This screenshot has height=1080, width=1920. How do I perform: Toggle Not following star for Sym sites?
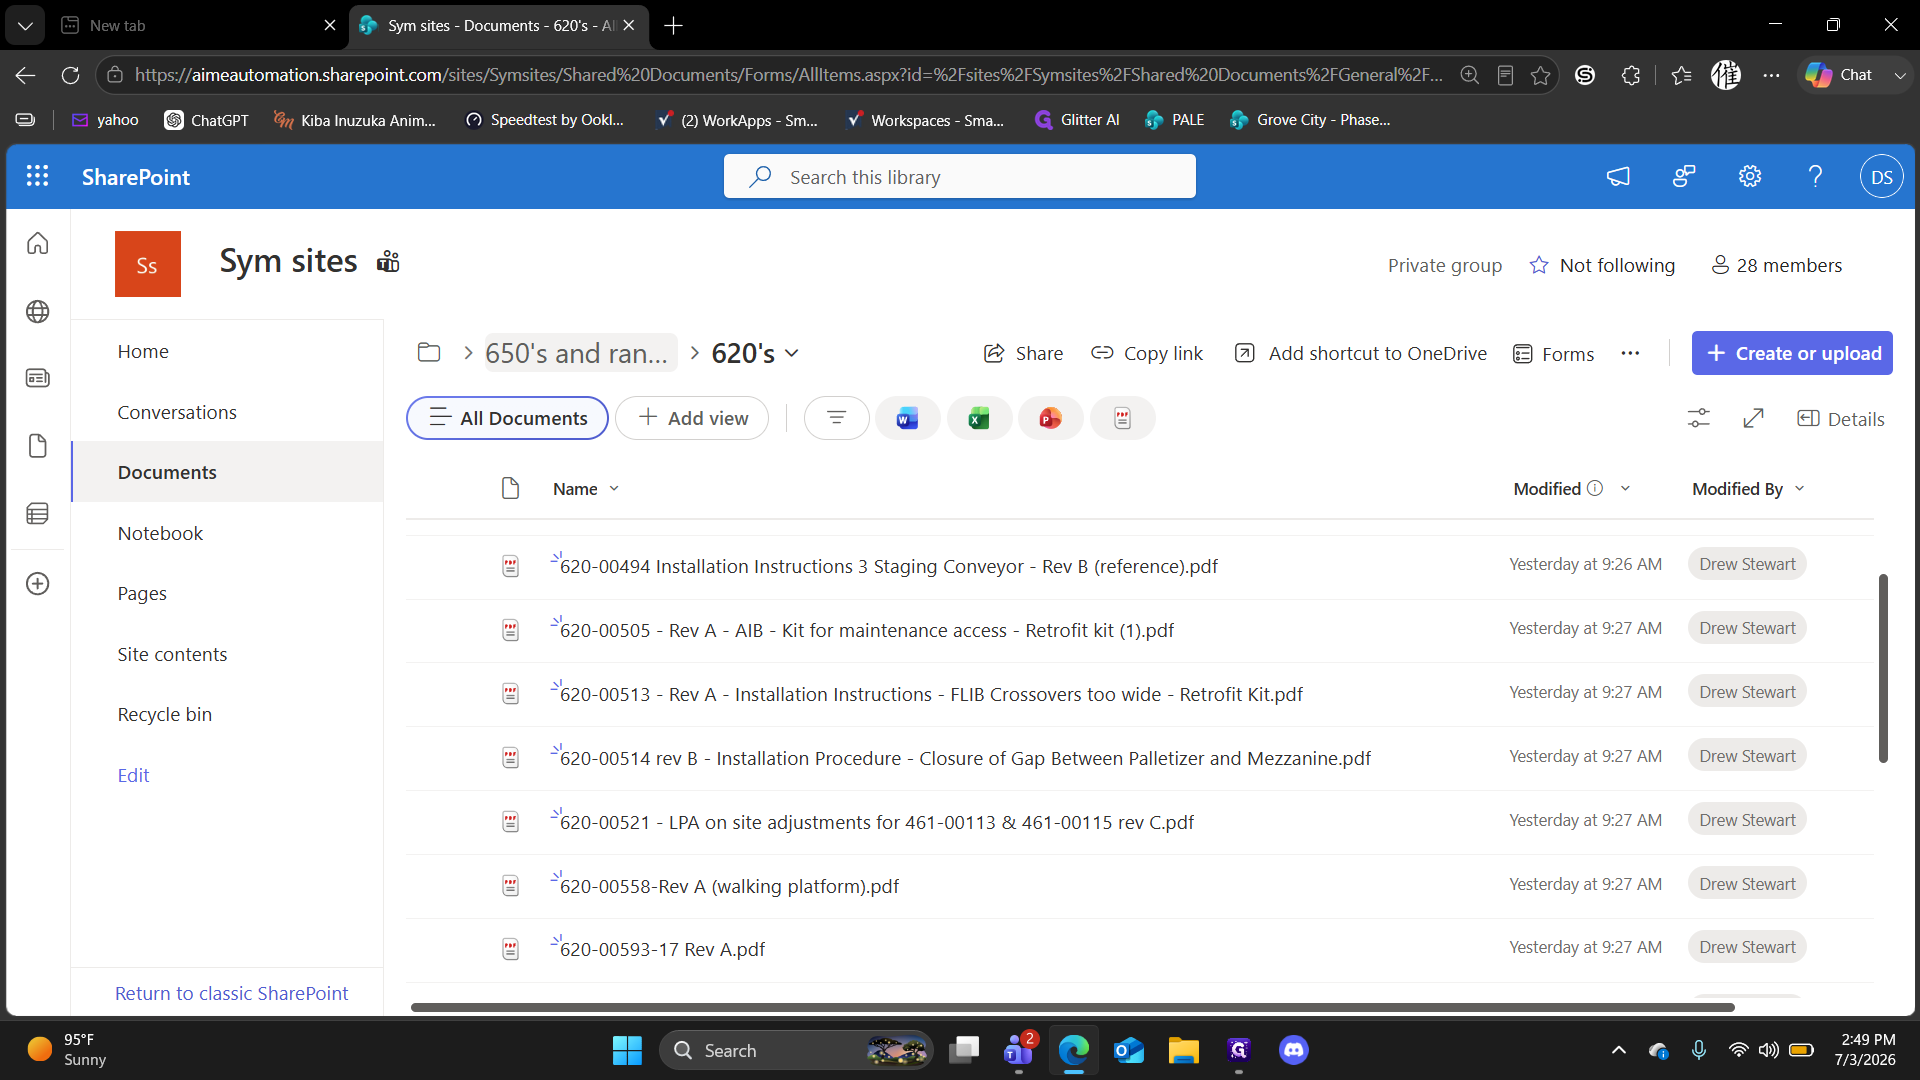[x=1539, y=265]
